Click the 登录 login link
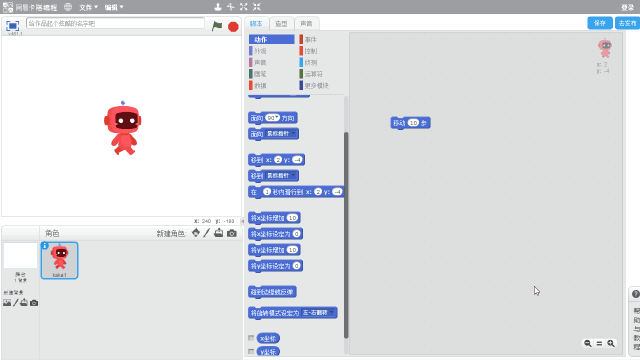Screen dimensions: 640x360 [x=627, y=7]
